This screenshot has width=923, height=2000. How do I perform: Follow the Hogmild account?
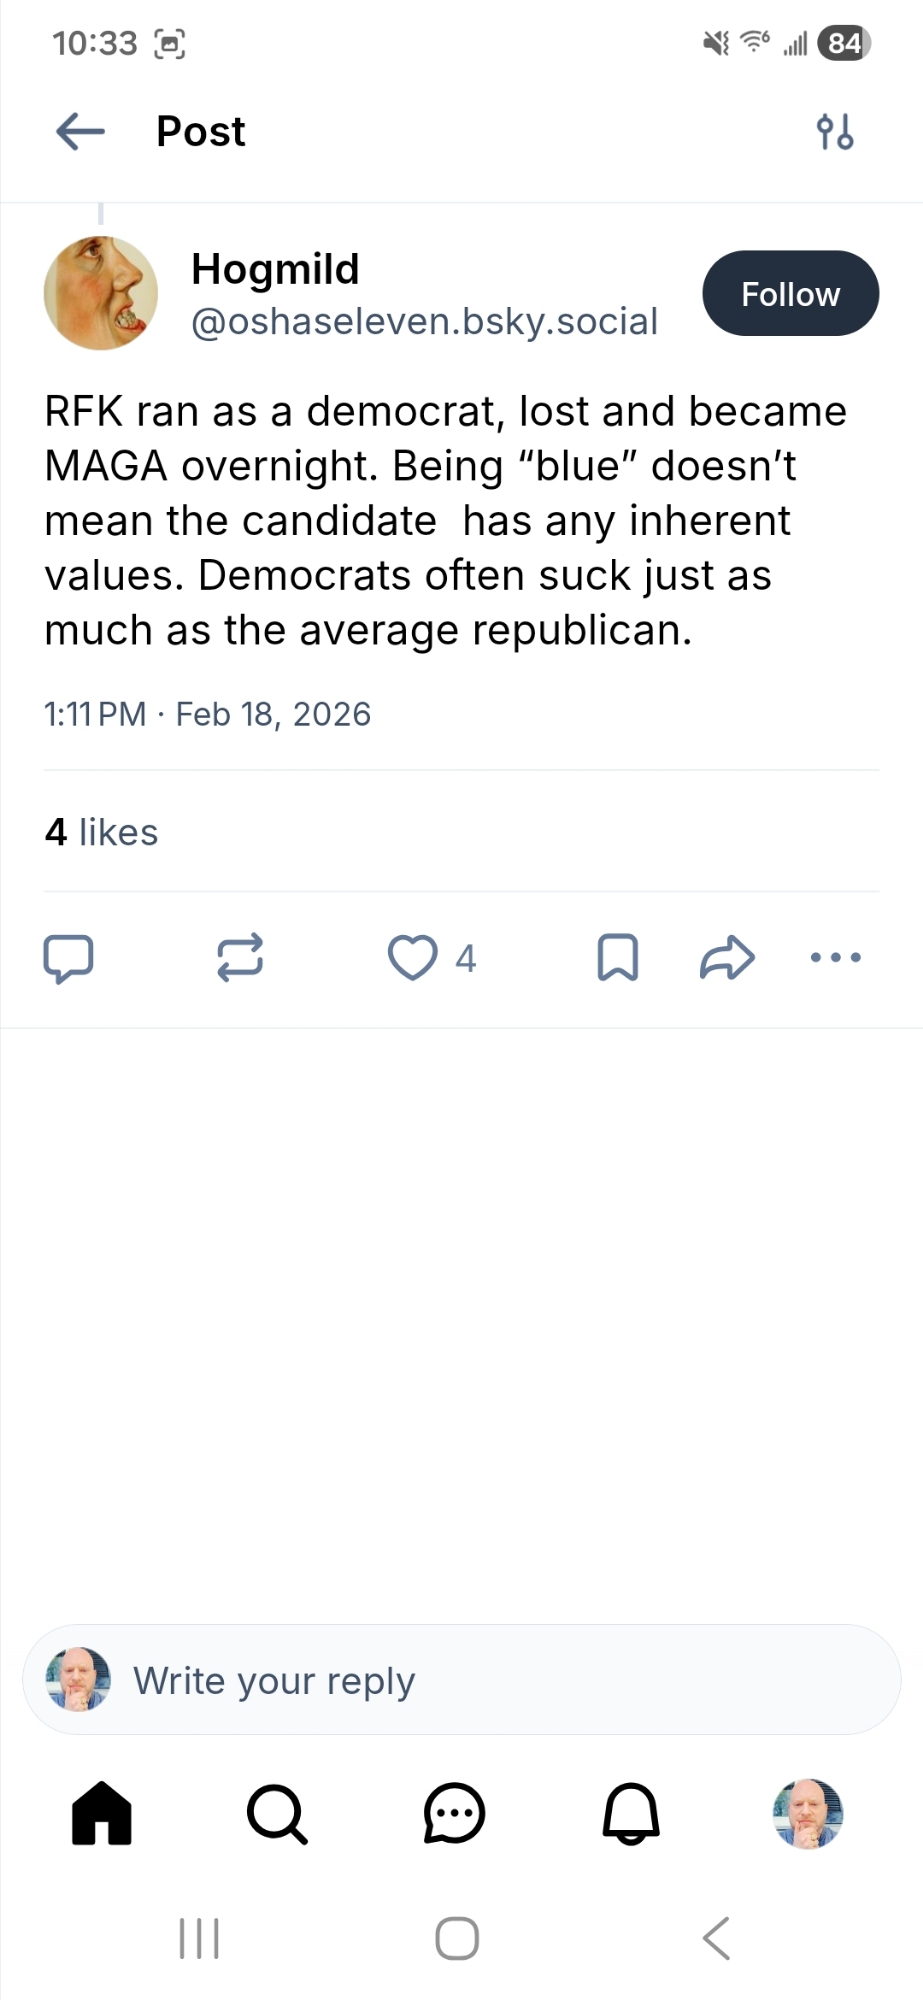coord(790,294)
